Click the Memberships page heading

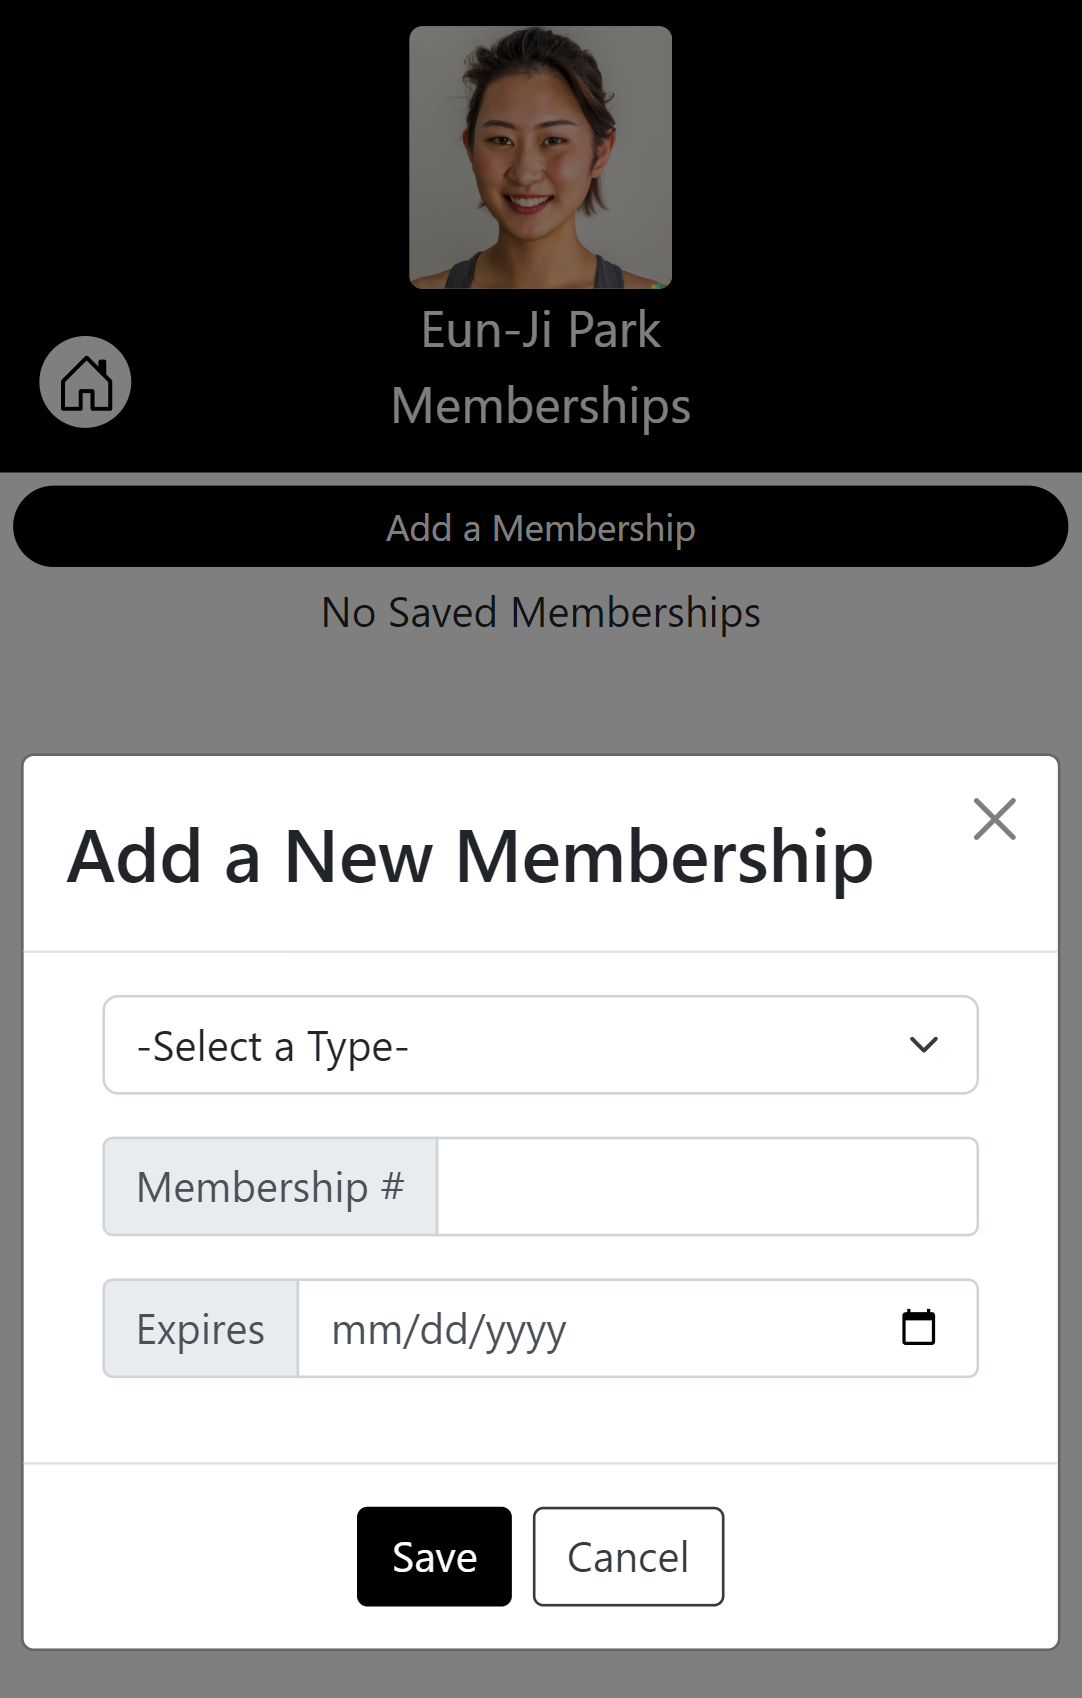coord(540,406)
